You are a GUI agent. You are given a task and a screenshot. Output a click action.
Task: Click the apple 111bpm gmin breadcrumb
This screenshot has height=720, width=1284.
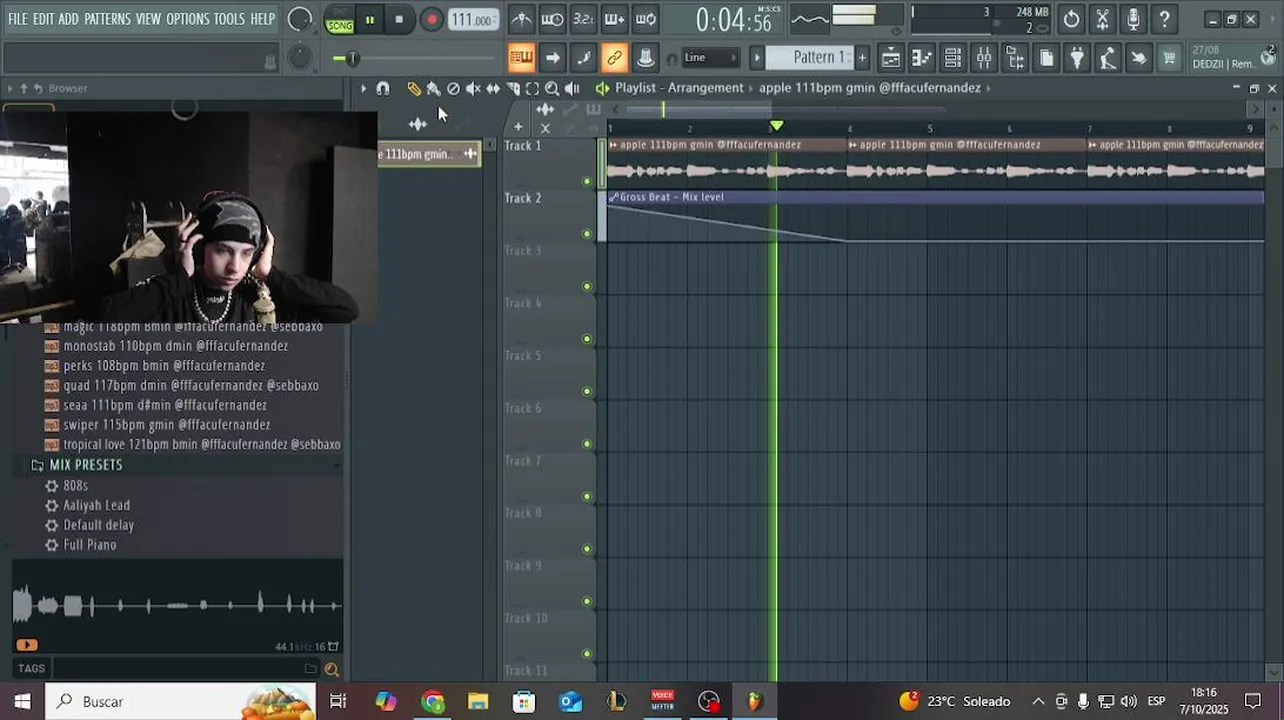(870, 88)
